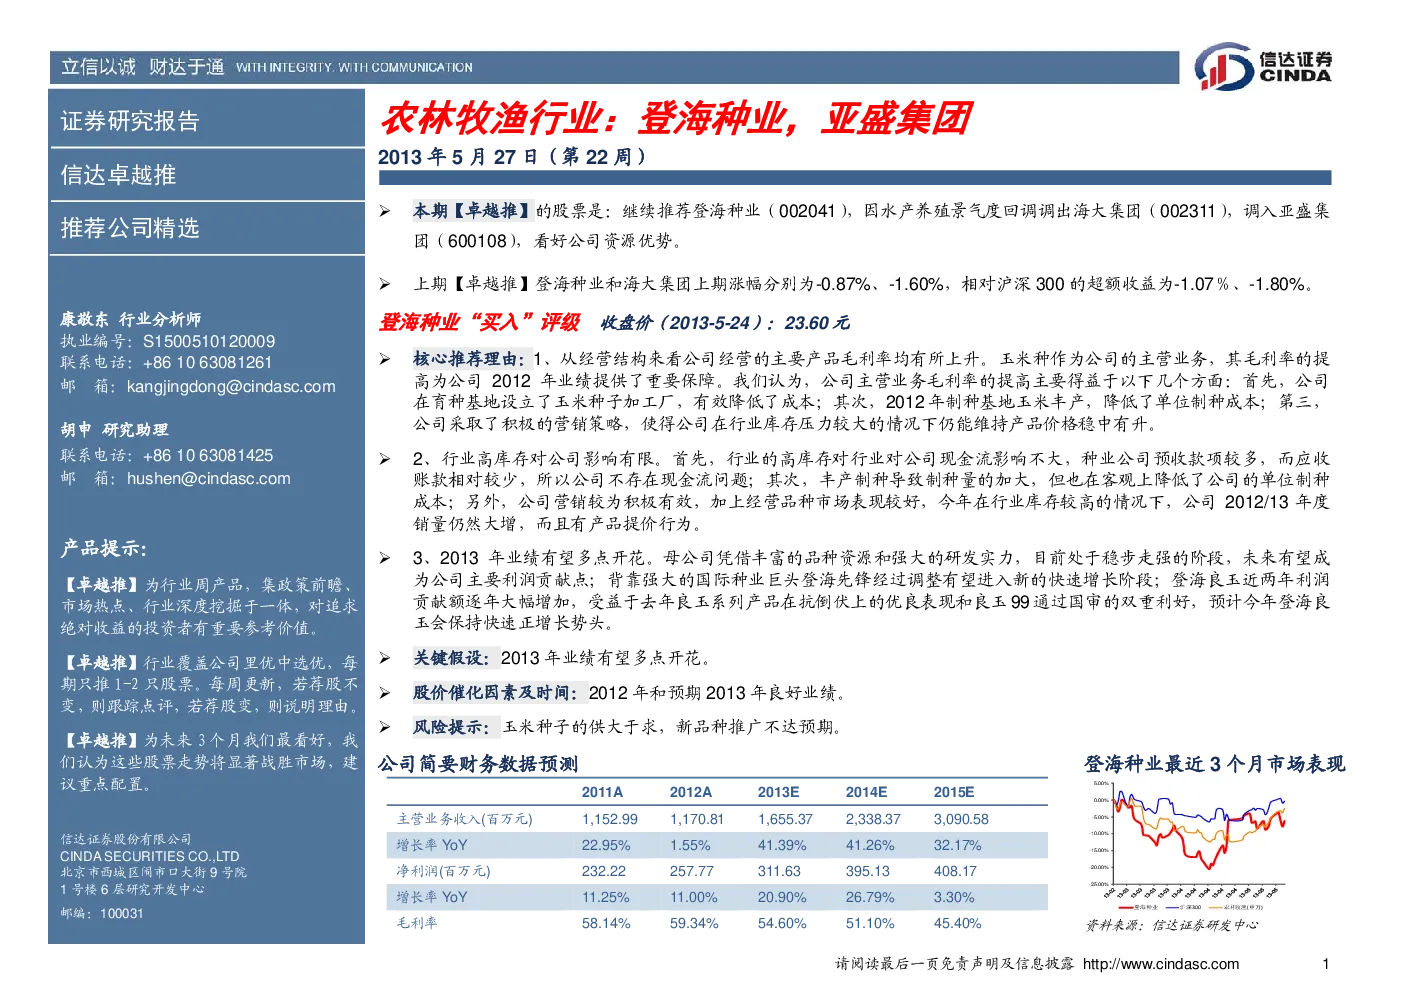
Task: Click the revenue cell 3,090.58
Action: 961,819
